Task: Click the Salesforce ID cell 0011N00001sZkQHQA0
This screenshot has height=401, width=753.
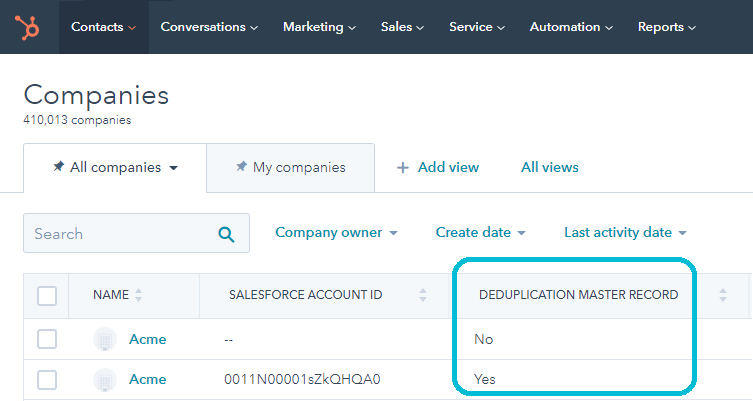Action: [x=302, y=379]
